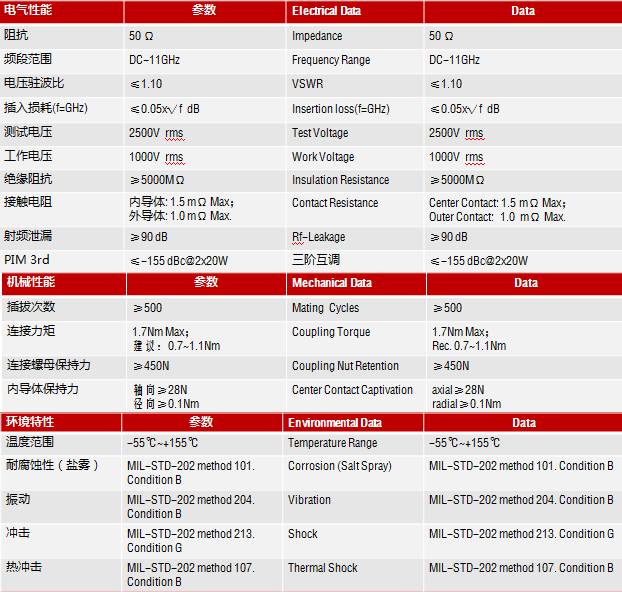This screenshot has width=622, height=592.
Task: Click the Impedance row label
Action: tap(317, 36)
